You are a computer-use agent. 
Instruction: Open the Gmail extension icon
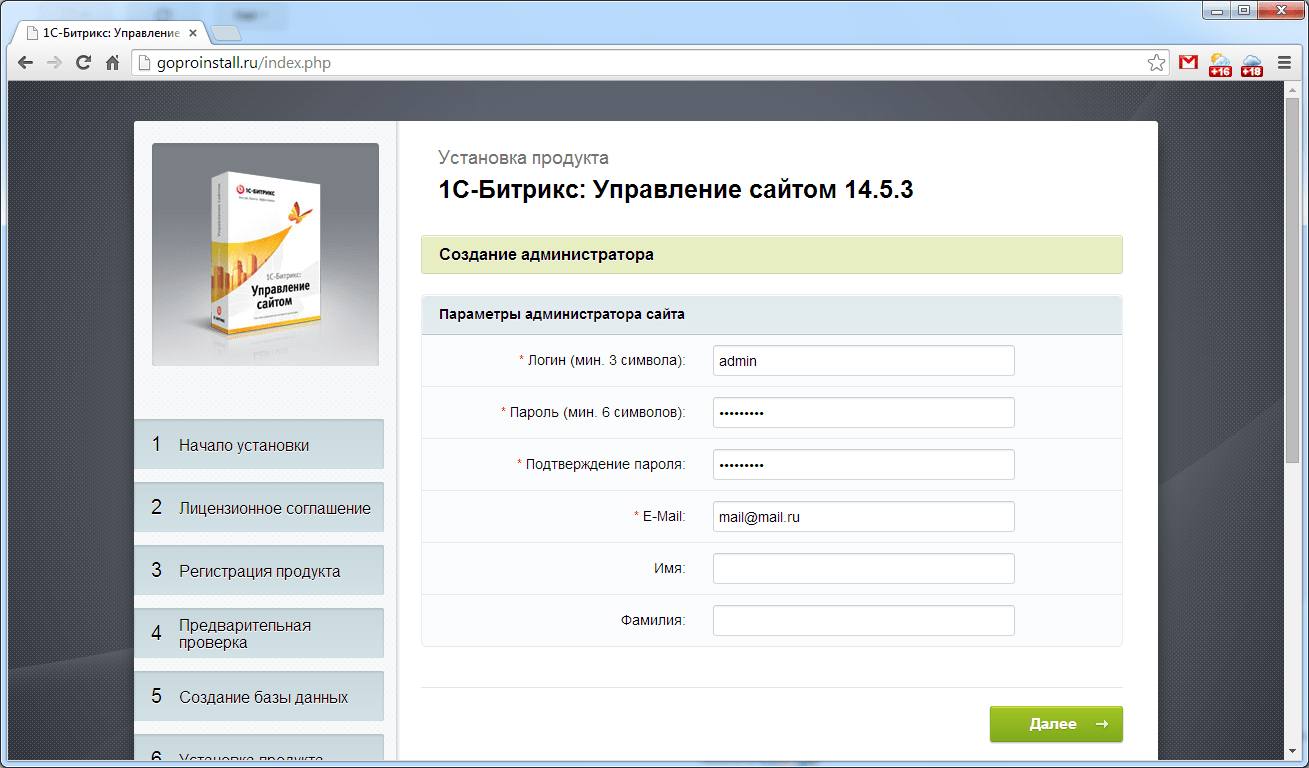1188,63
